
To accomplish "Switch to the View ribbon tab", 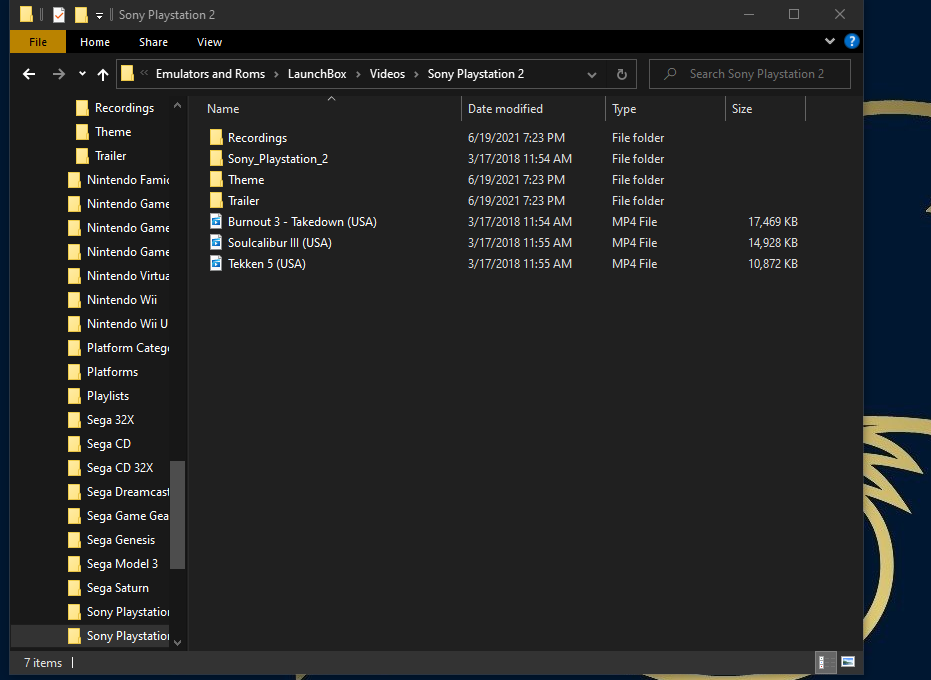I will pos(209,42).
